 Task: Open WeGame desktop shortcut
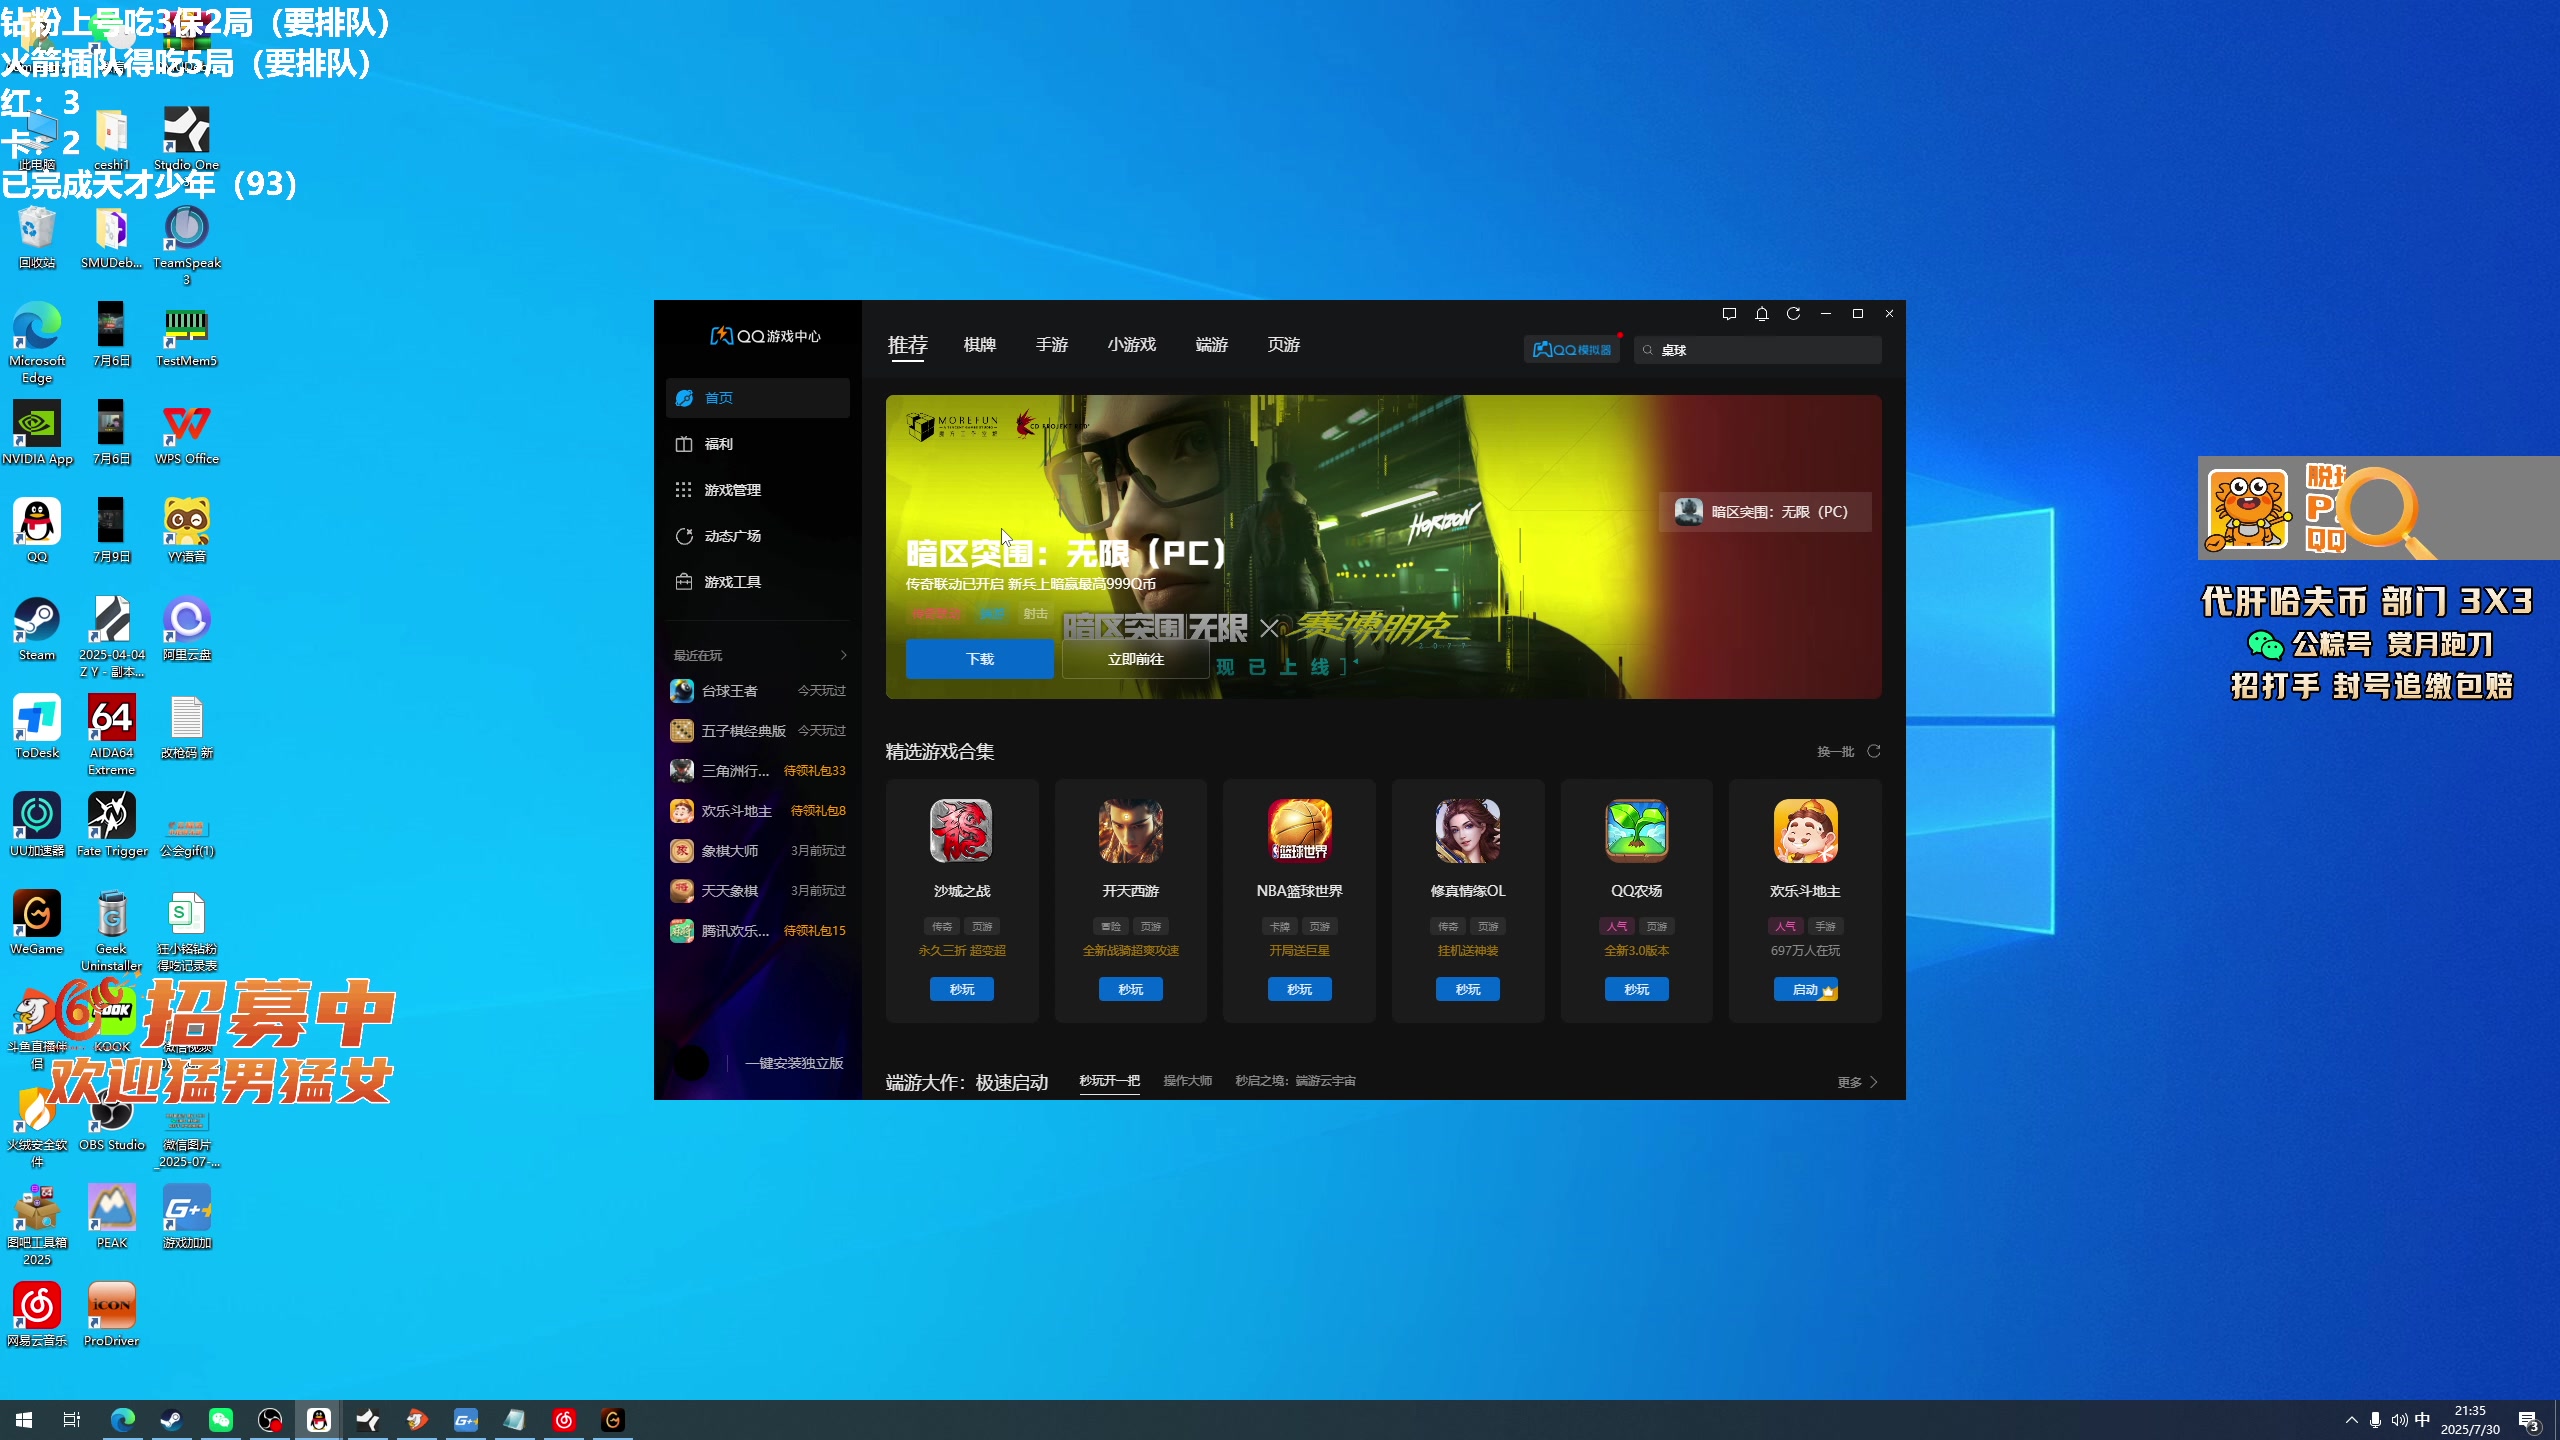click(37, 923)
